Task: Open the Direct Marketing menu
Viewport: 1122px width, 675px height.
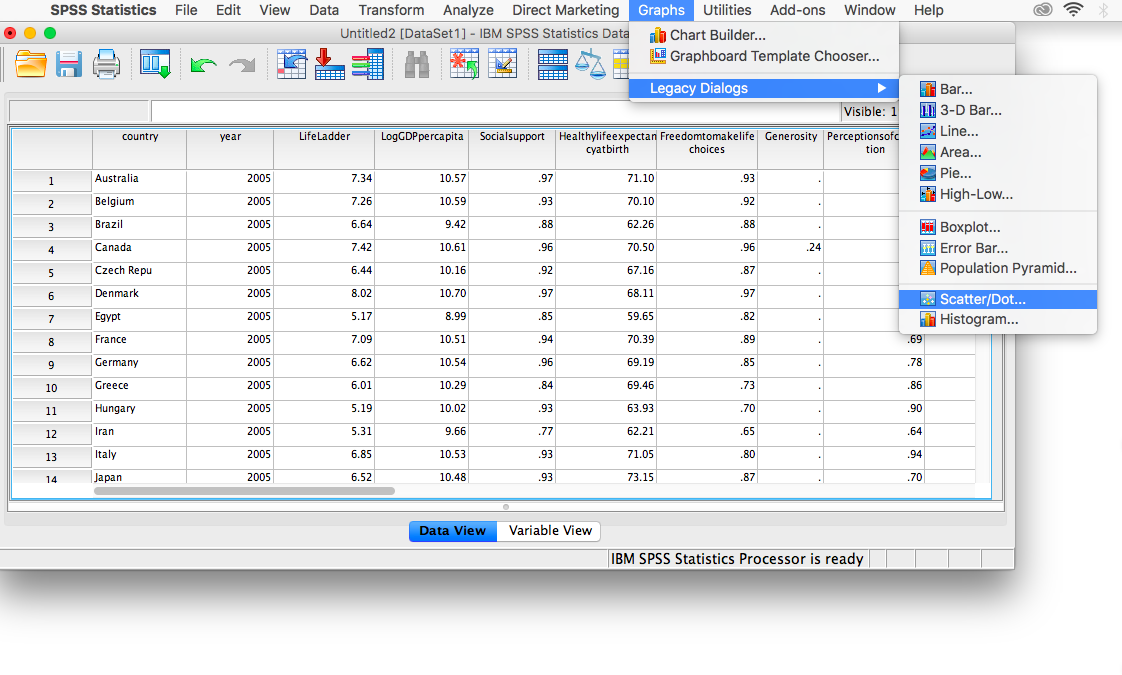Action: 565,10
